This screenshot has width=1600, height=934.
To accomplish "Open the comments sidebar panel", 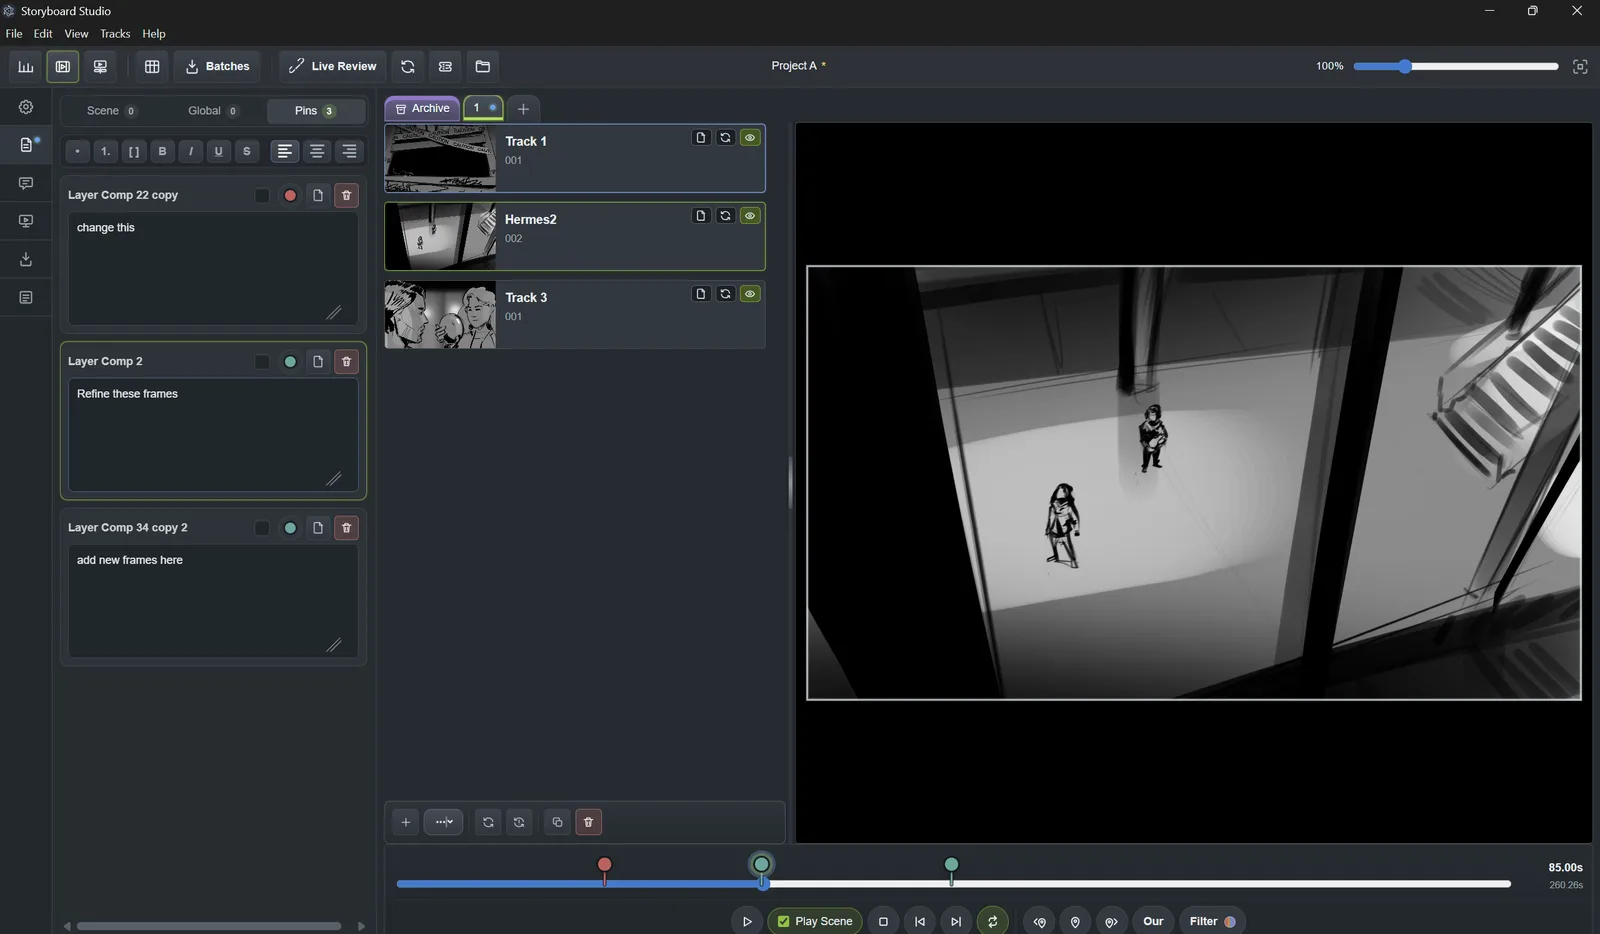I will [26, 183].
